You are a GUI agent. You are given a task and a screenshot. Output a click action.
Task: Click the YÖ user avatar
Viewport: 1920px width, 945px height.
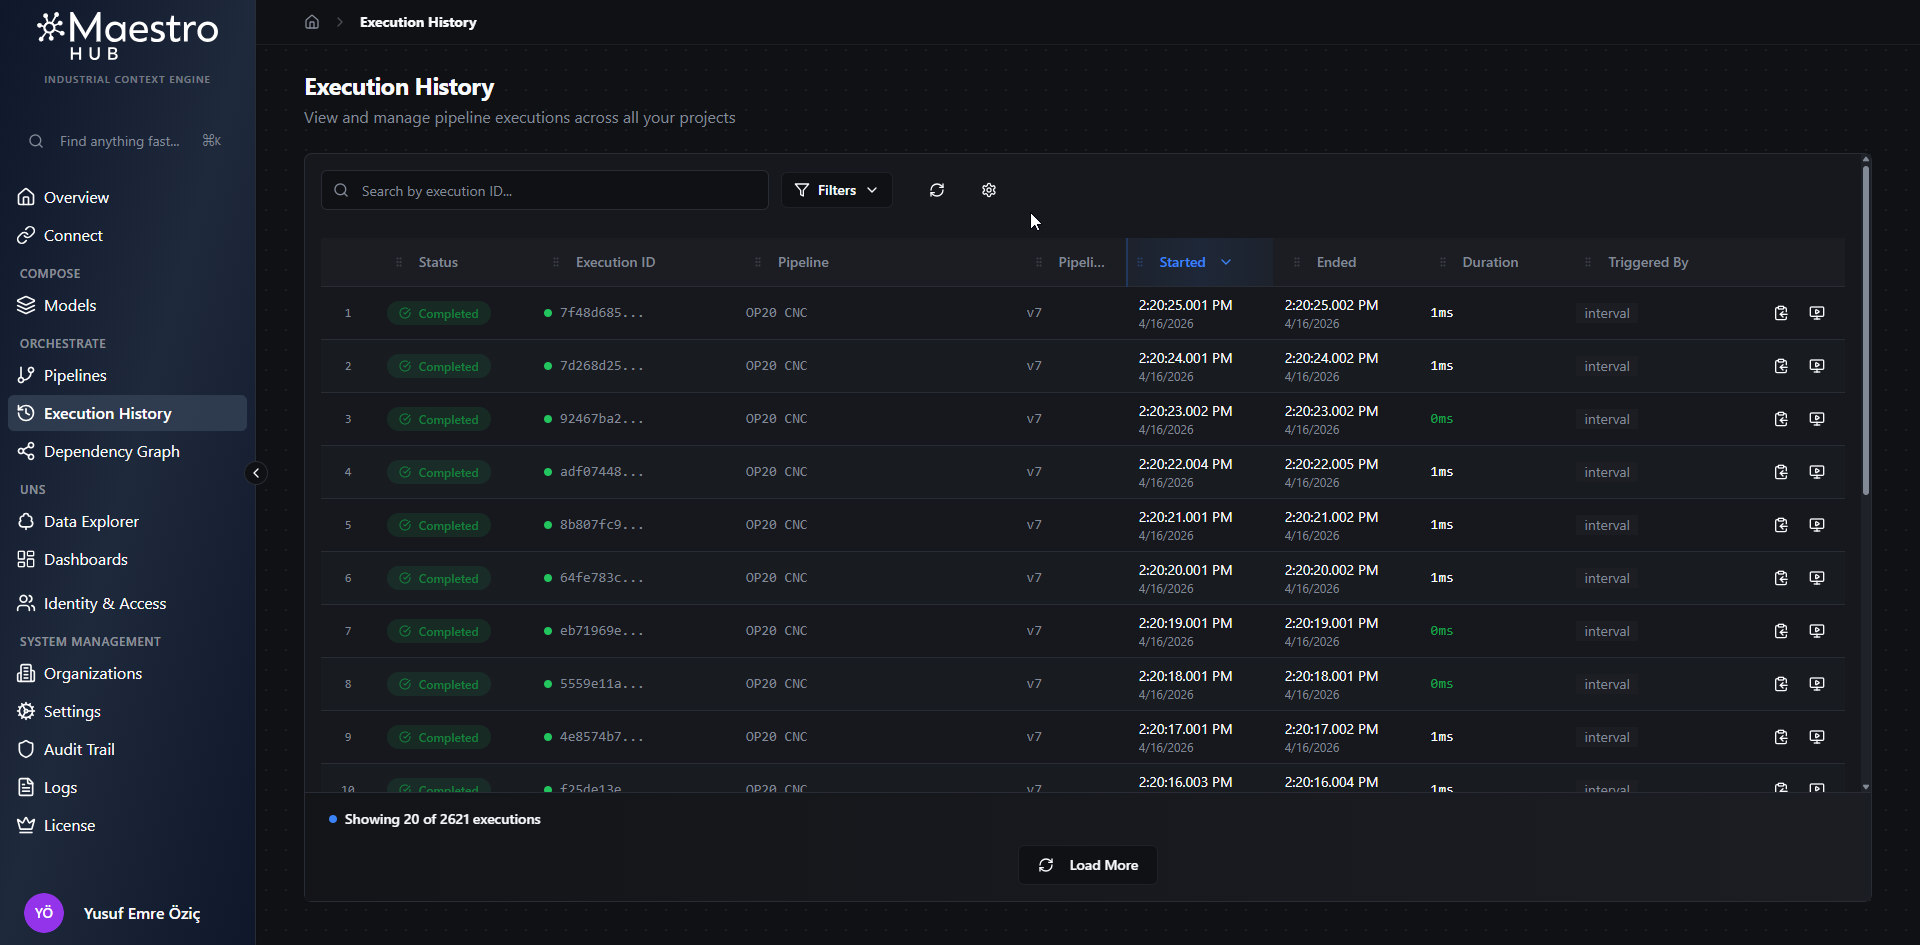44,913
